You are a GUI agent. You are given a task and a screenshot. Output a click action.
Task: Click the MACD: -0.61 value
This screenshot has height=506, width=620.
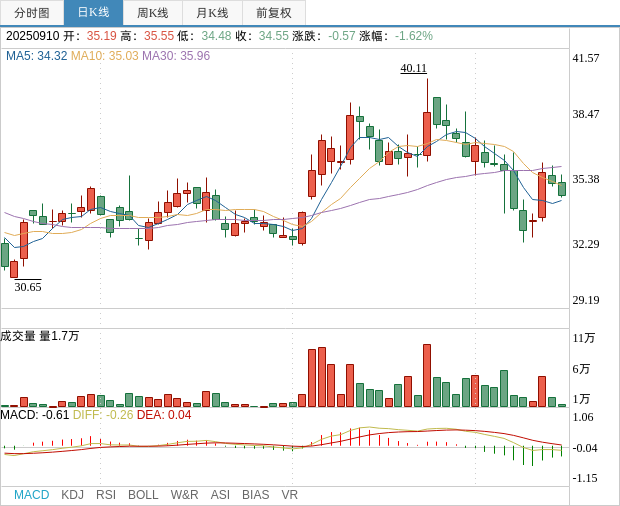point(35,415)
